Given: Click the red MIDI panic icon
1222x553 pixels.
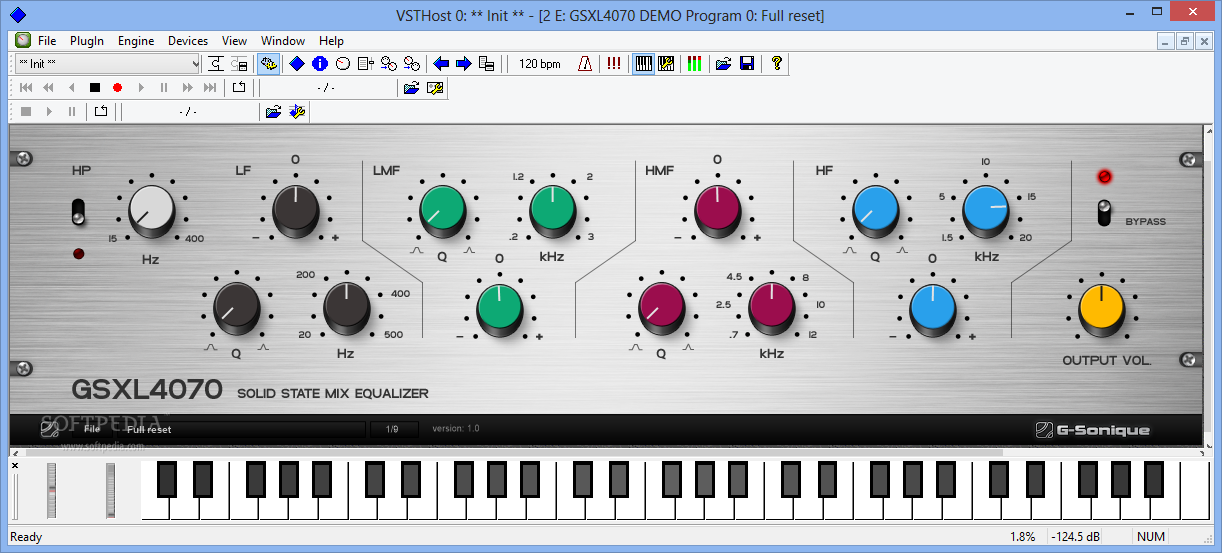Looking at the screenshot, I should pos(613,64).
